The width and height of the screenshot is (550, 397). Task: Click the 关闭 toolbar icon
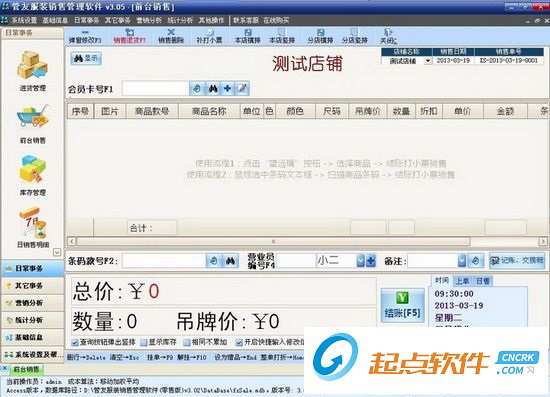click(x=388, y=36)
